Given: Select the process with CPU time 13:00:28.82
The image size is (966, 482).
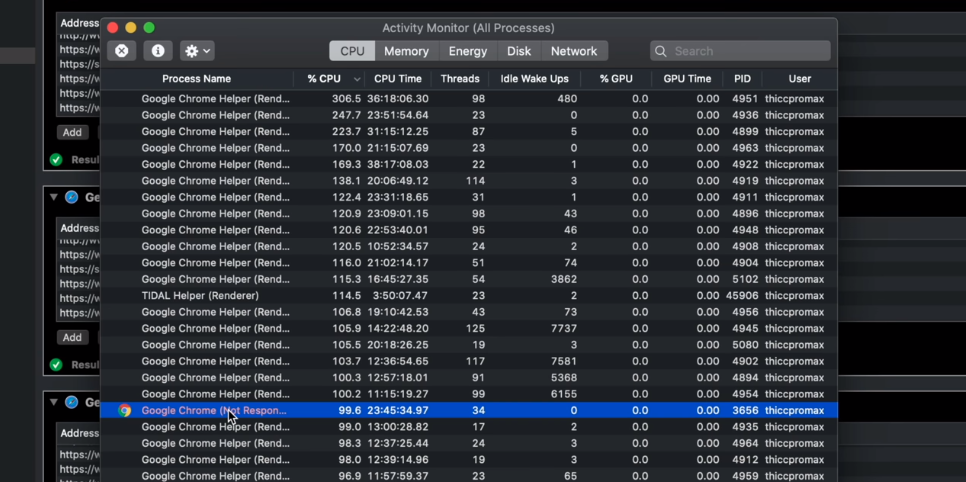Looking at the screenshot, I should click(x=469, y=427).
